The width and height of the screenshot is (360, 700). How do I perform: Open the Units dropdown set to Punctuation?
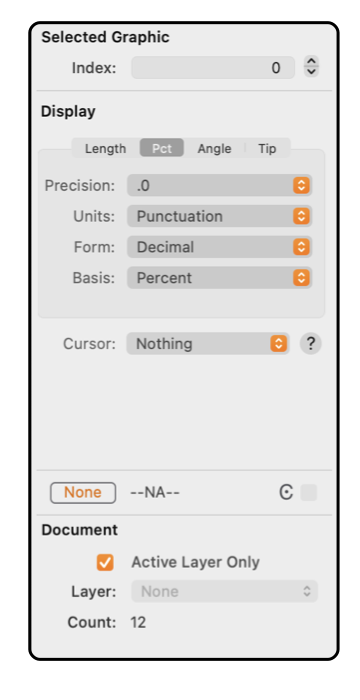click(219, 217)
